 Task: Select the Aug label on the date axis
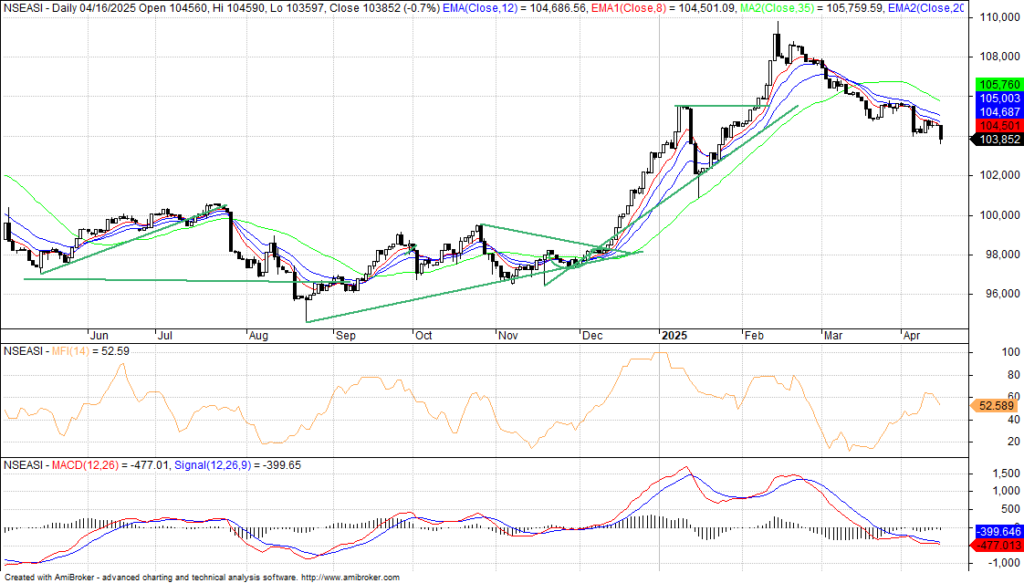[x=258, y=336]
